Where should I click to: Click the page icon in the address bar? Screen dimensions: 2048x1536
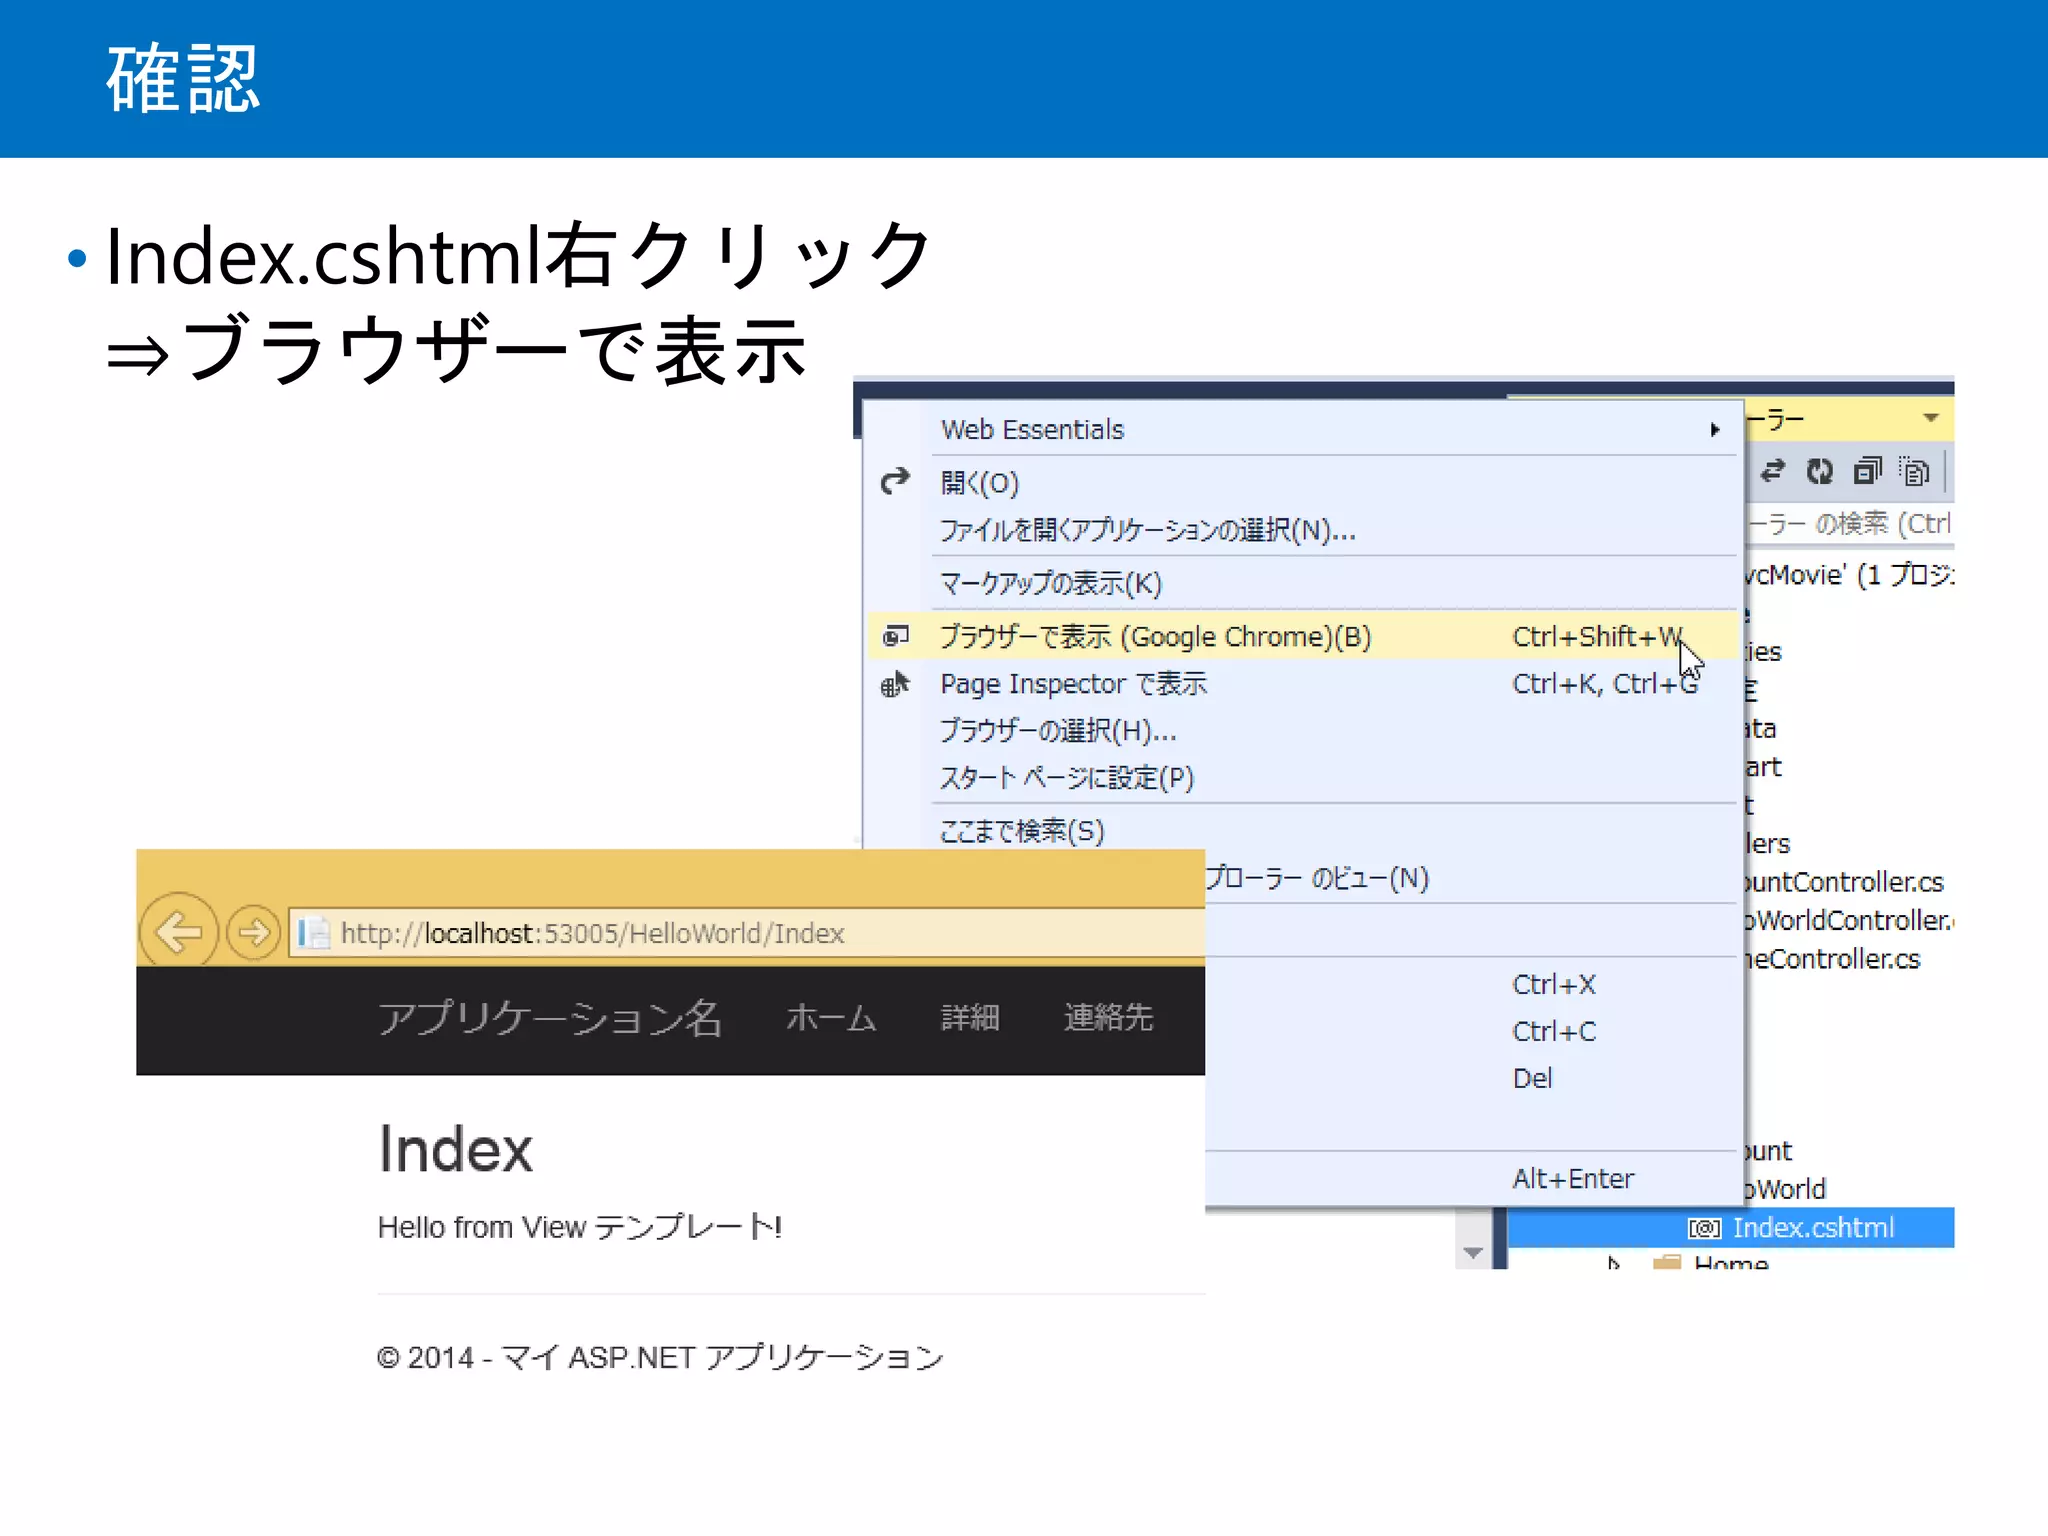coord(314,933)
